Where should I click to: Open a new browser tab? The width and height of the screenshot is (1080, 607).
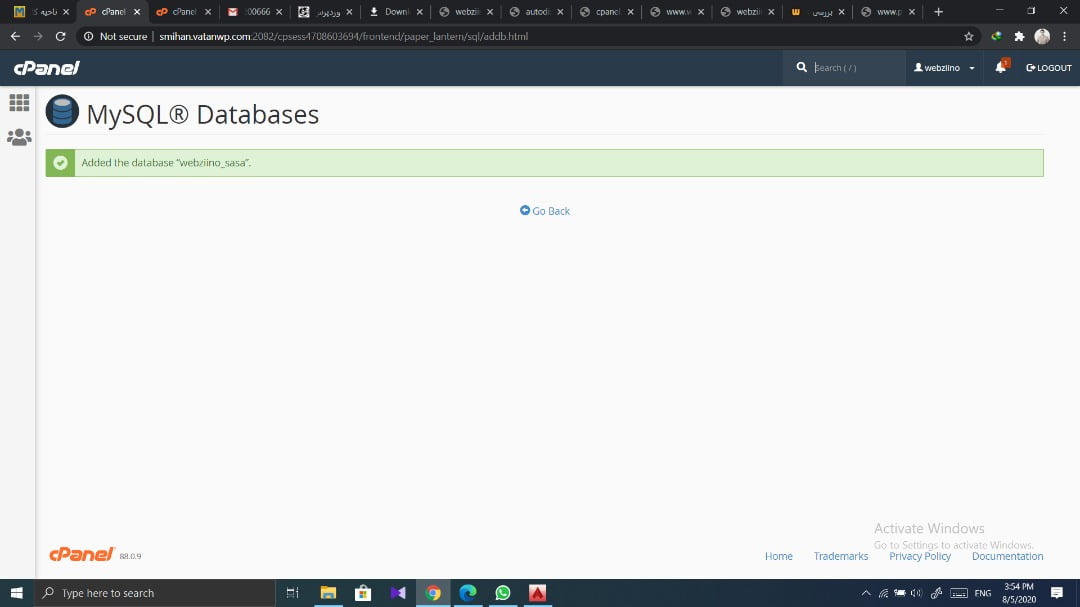click(938, 12)
